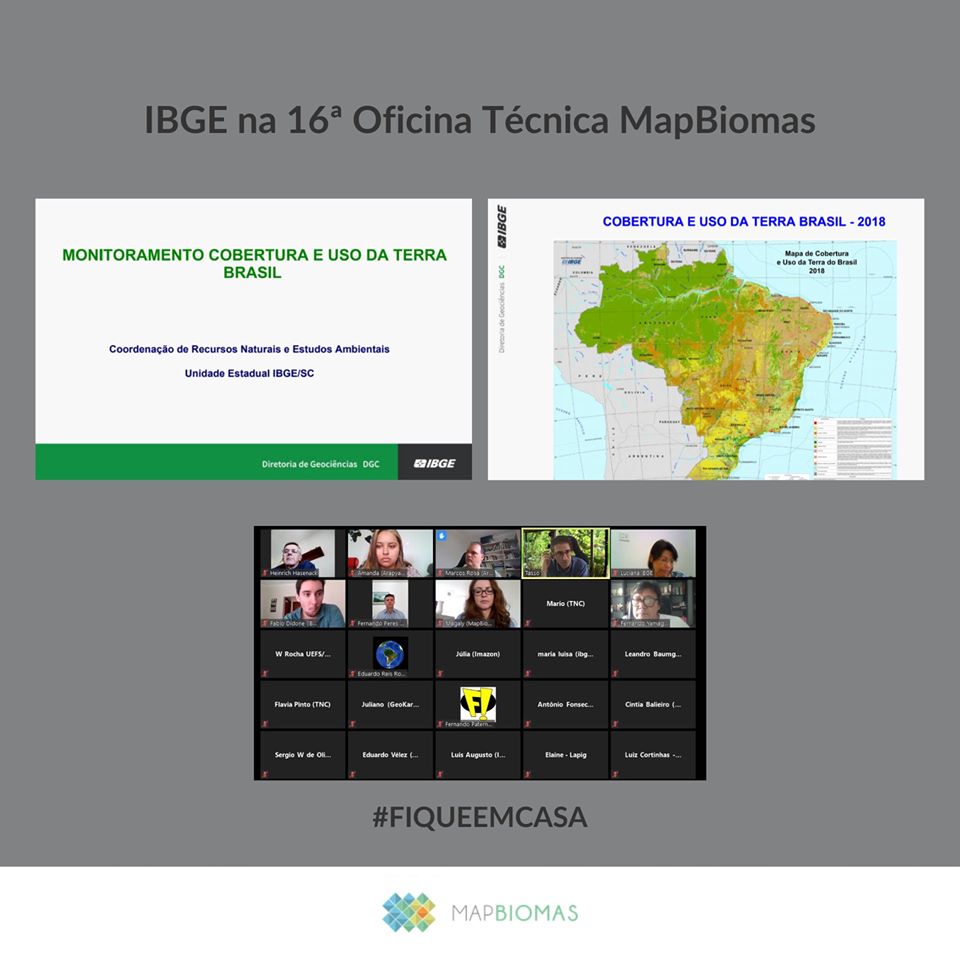
Task: Click 'Coordenação de Recursos Naturais e Estudos Ambientais'
Action: (249, 349)
